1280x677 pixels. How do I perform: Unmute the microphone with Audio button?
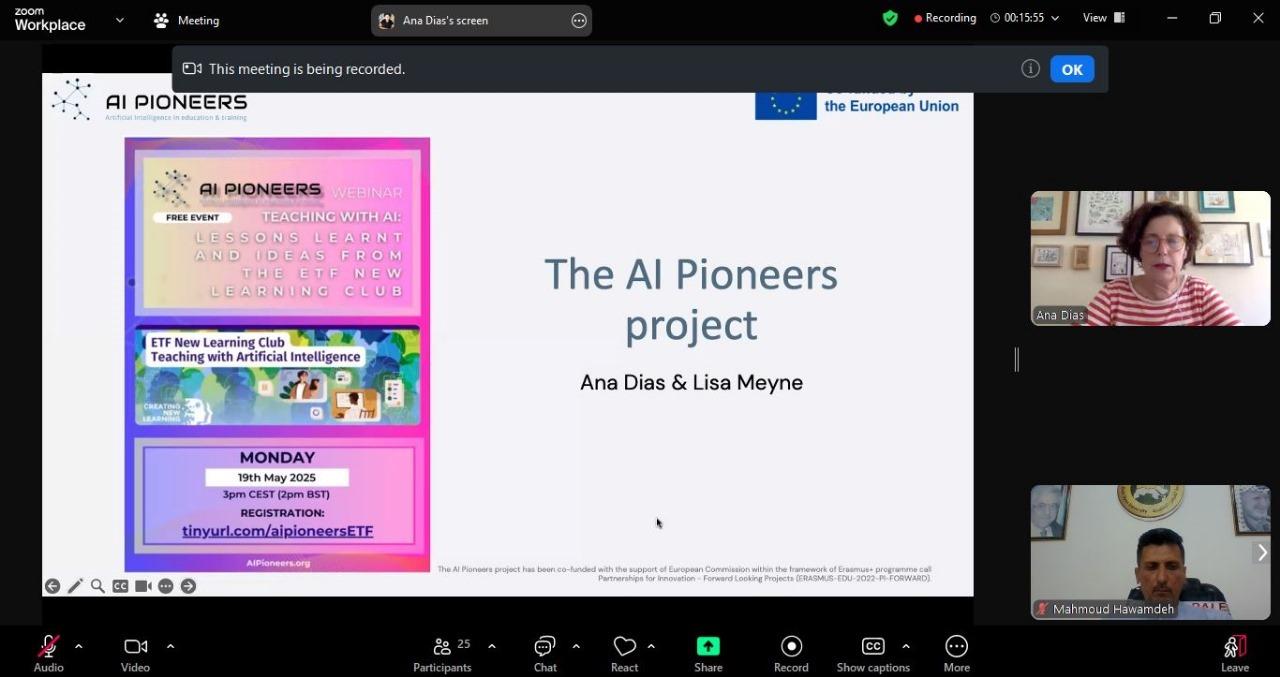48,654
